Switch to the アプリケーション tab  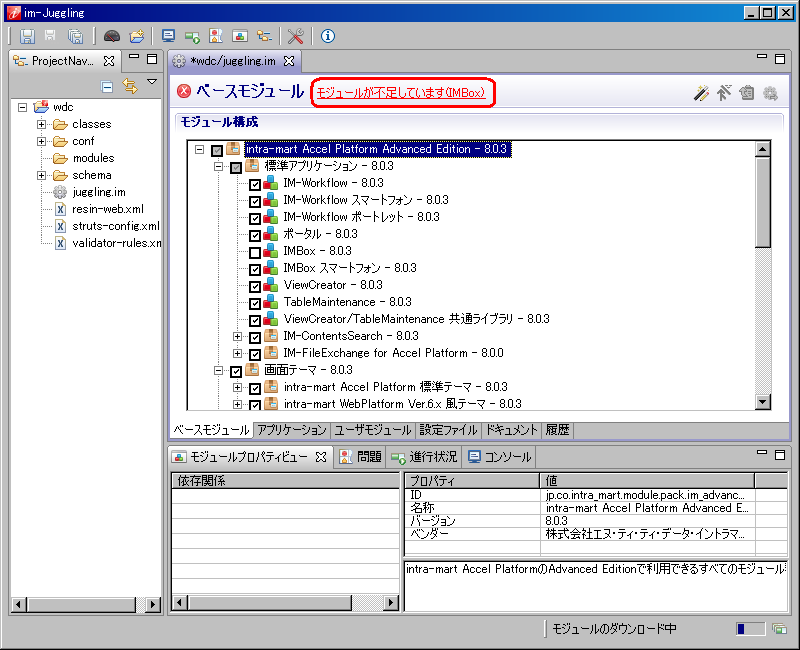[x=291, y=430]
